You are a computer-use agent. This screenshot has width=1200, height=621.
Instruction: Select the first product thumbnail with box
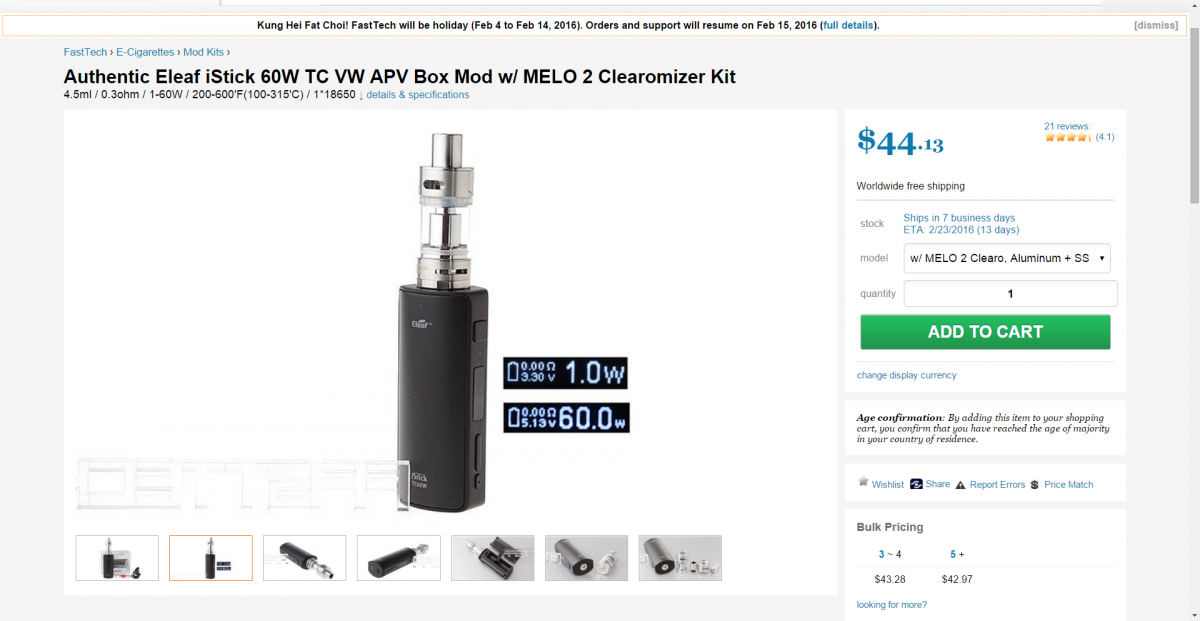pyautogui.click(x=117, y=558)
